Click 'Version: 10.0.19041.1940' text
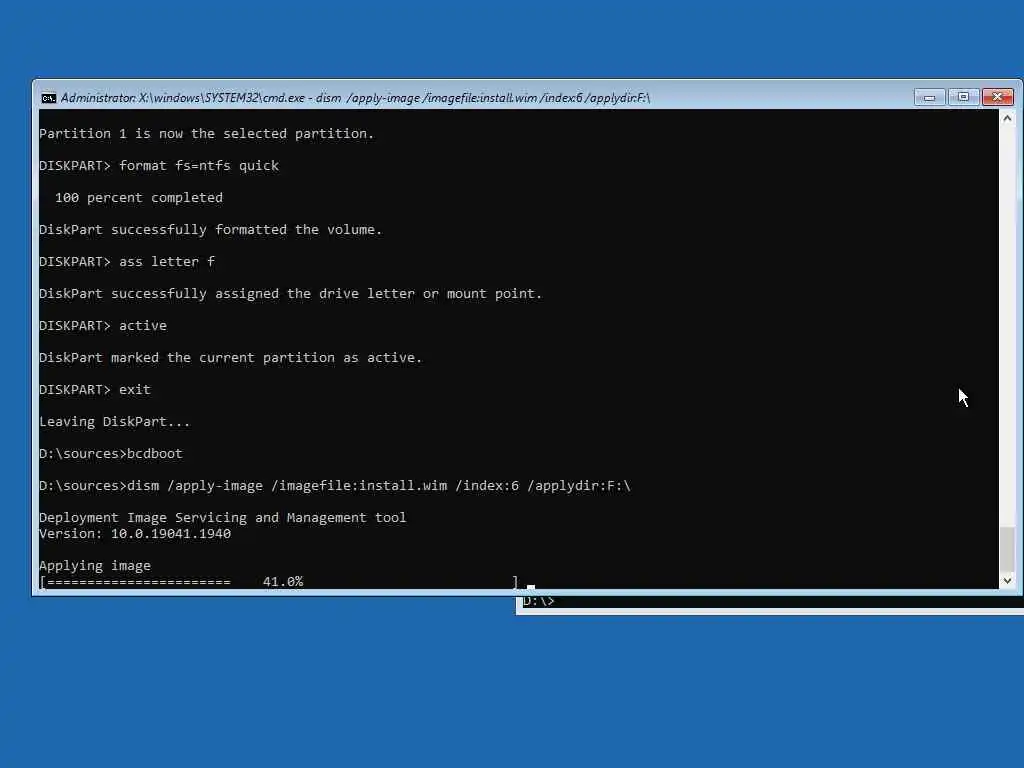Image resolution: width=1024 pixels, height=768 pixels. click(135, 534)
